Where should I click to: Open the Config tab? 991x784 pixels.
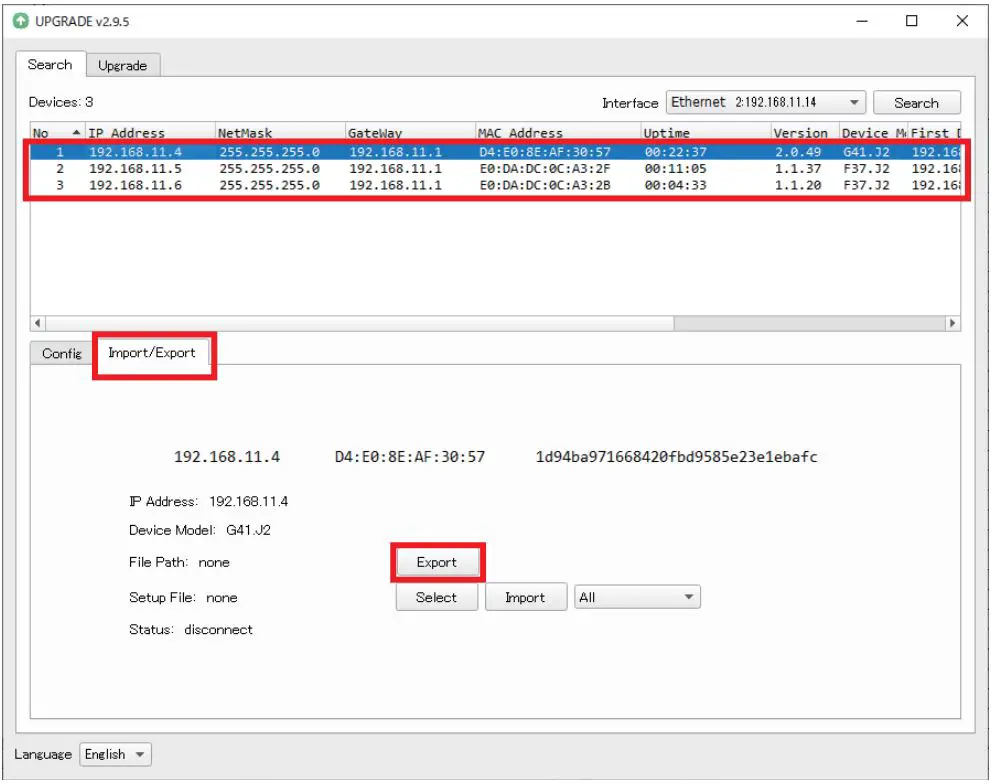(x=61, y=353)
